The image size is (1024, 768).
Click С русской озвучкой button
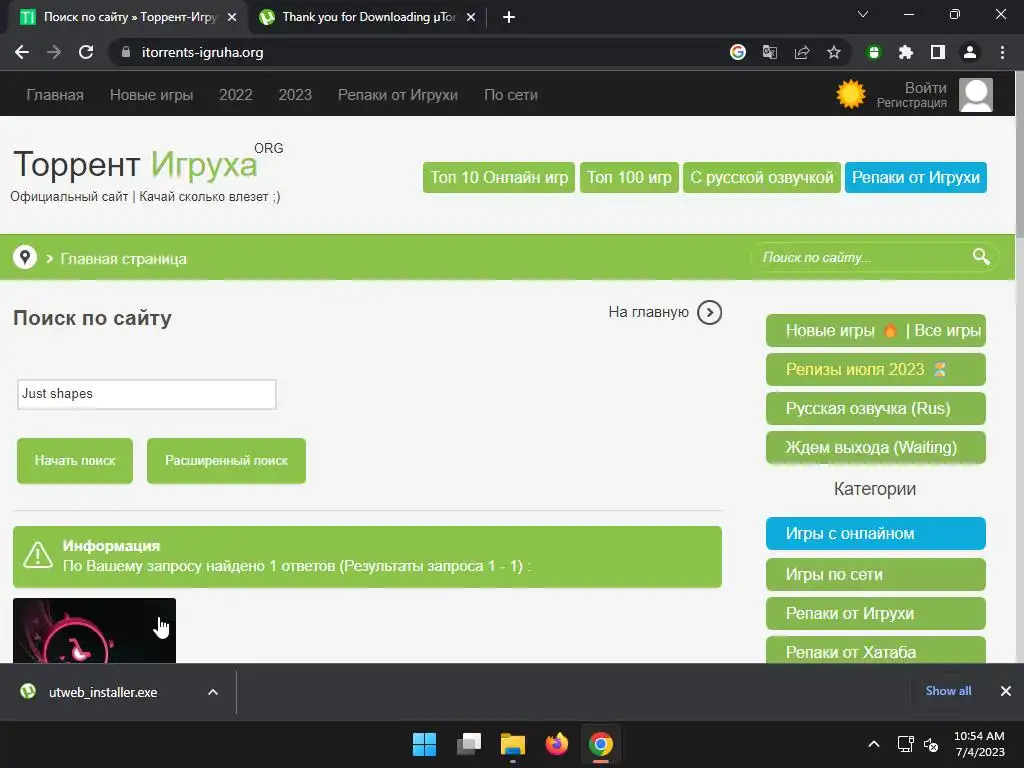(x=761, y=177)
